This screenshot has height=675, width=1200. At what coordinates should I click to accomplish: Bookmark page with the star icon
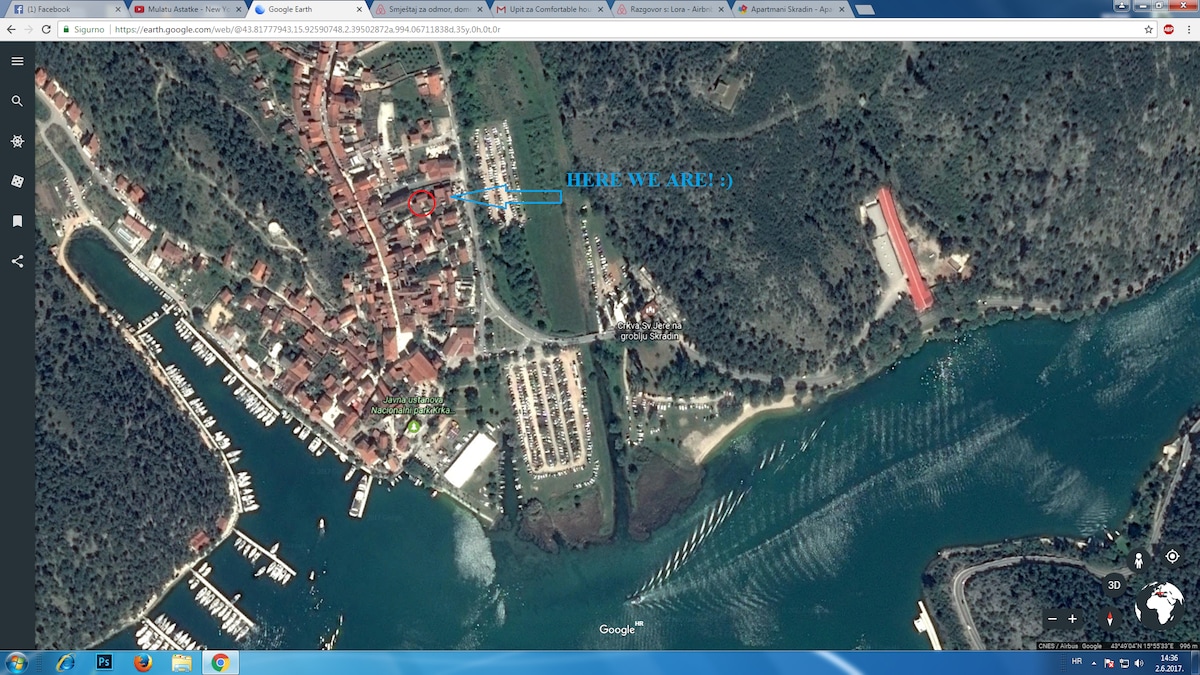(1149, 29)
